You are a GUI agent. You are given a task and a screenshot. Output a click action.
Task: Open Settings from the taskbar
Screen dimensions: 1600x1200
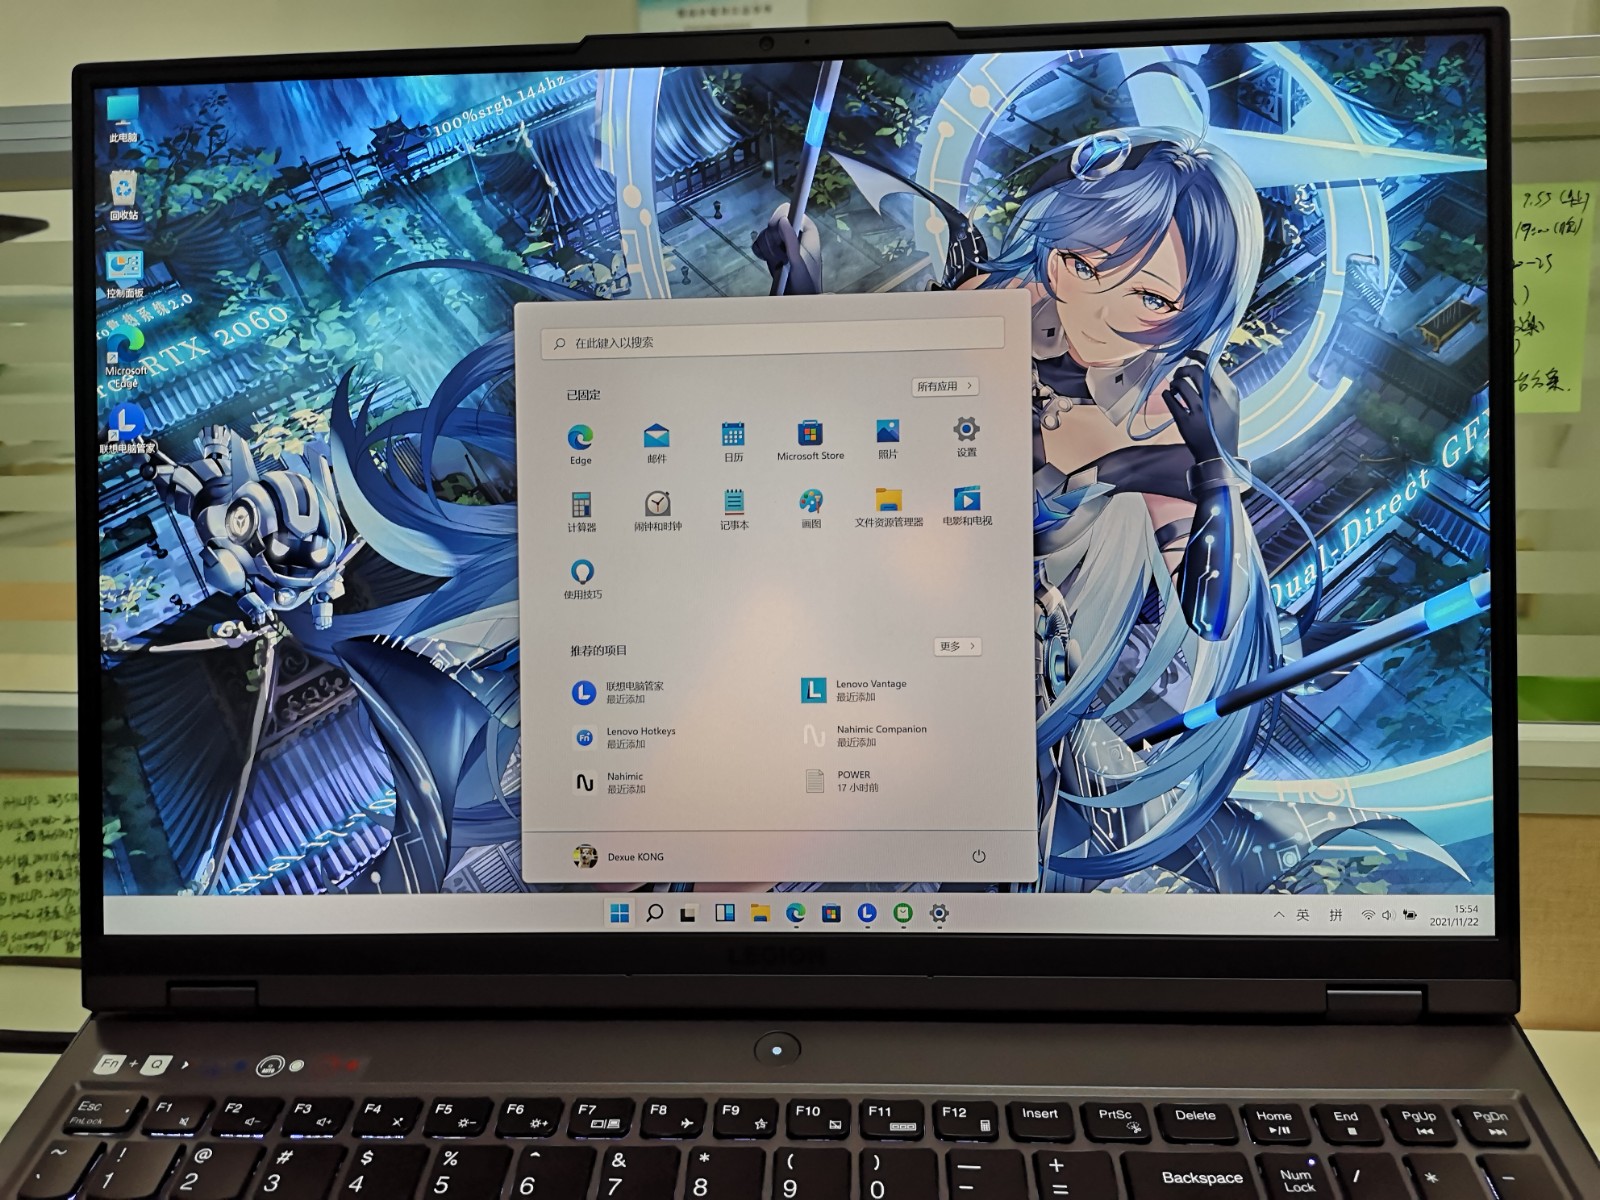tap(938, 912)
